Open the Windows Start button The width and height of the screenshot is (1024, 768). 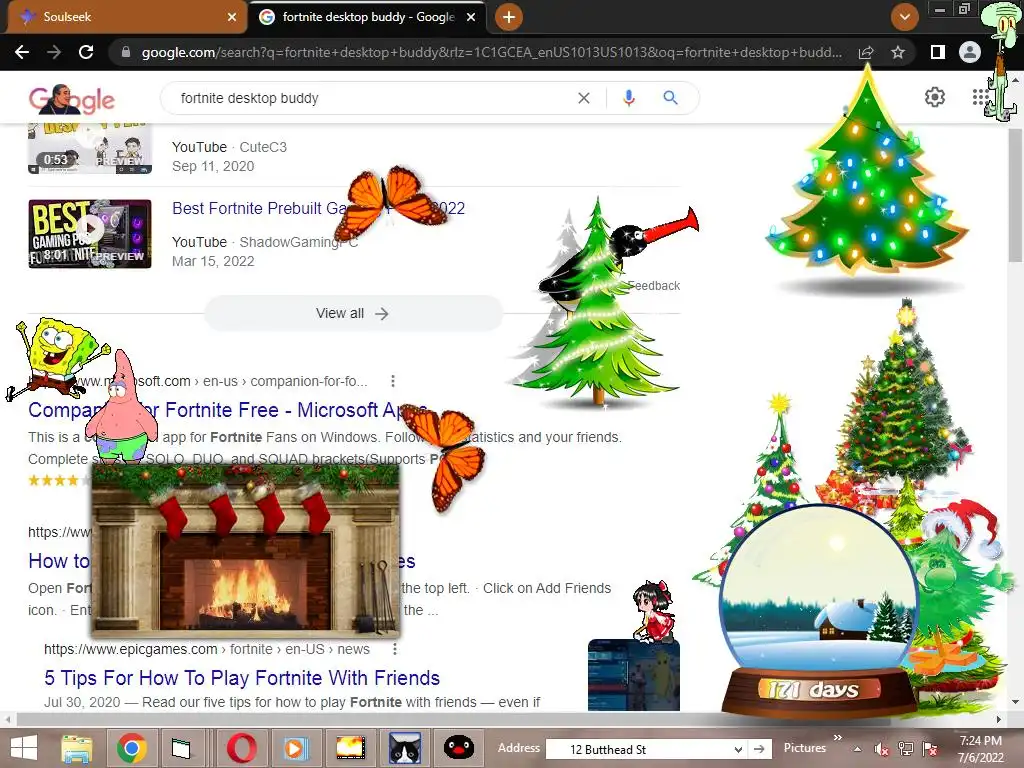coord(24,748)
